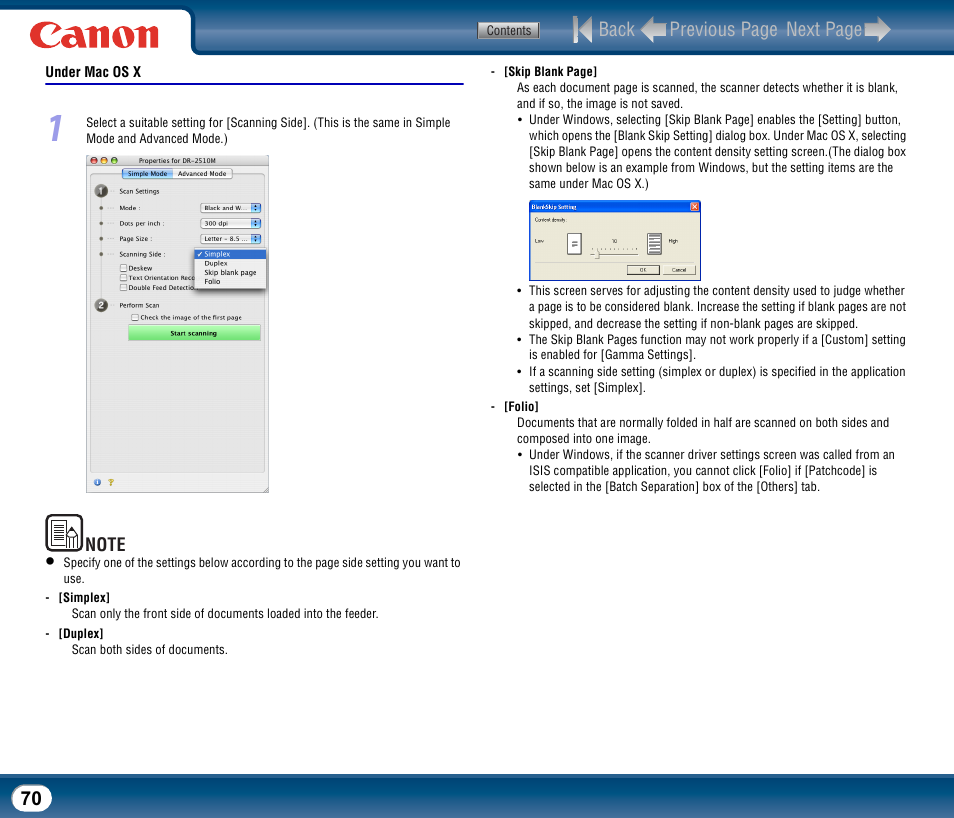Click the red close button of the Properties window
The height and width of the screenshot is (818, 954).
[94, 161]
